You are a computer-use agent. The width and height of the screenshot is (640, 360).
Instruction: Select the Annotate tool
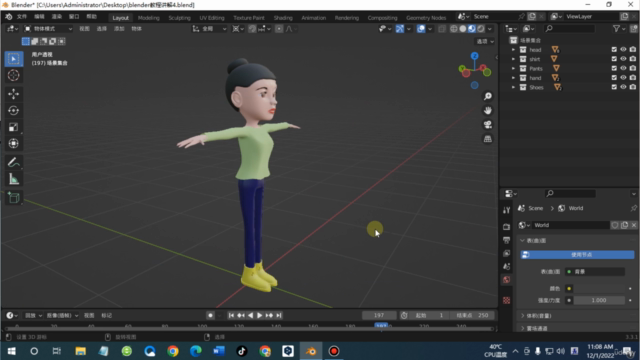13,162
